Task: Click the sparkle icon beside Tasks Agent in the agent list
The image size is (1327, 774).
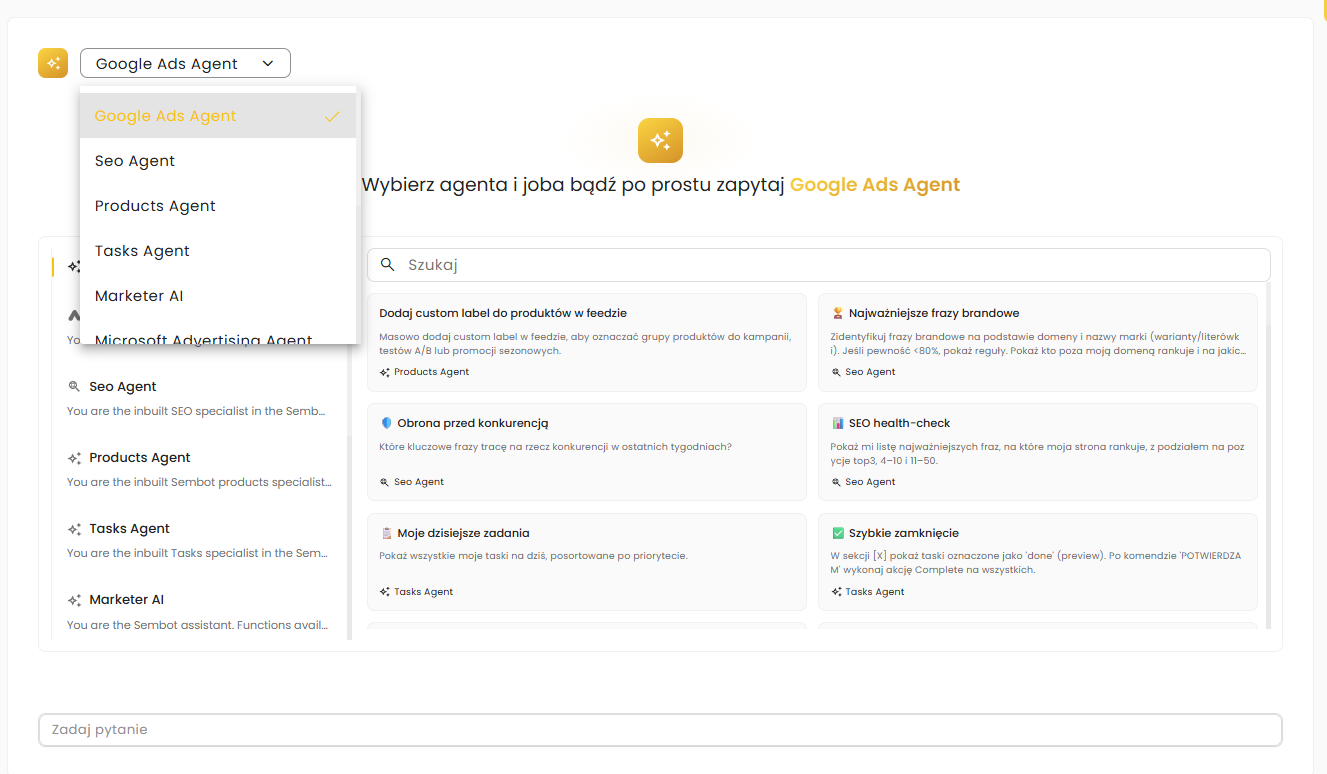Action: [74, 529]
